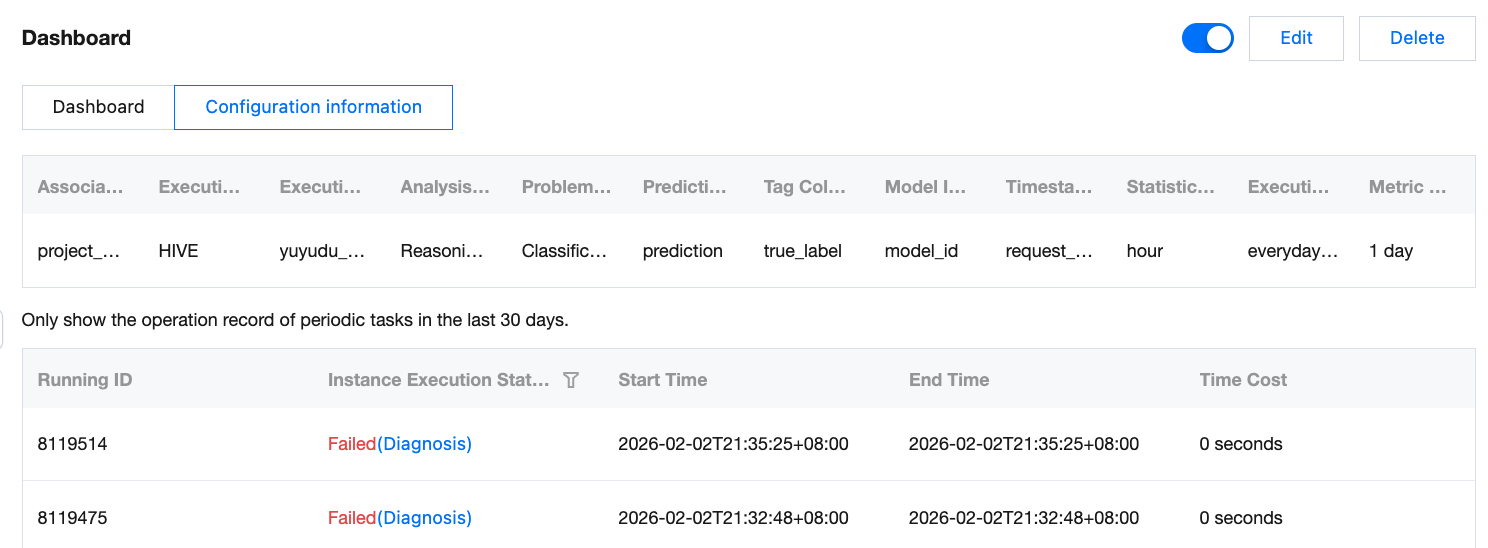Click the true_label tag column cell

[802, 251]
